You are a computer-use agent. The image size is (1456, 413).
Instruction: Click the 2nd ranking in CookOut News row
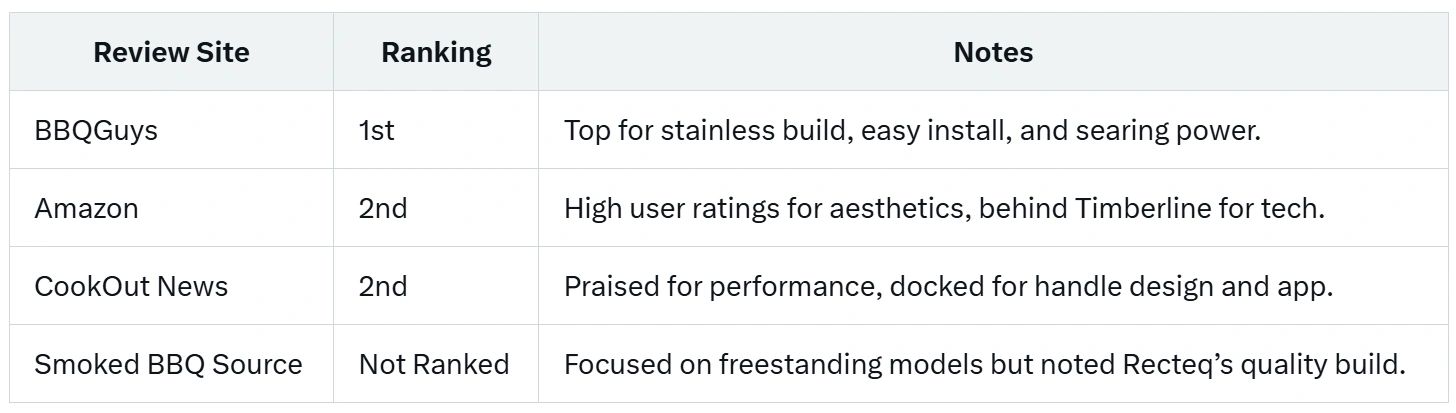(x=383, y=286)
